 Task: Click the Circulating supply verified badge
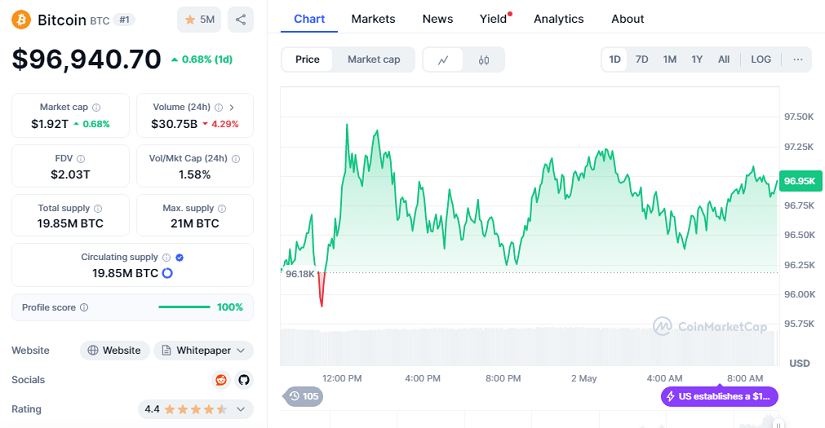(x=179, y=257)
